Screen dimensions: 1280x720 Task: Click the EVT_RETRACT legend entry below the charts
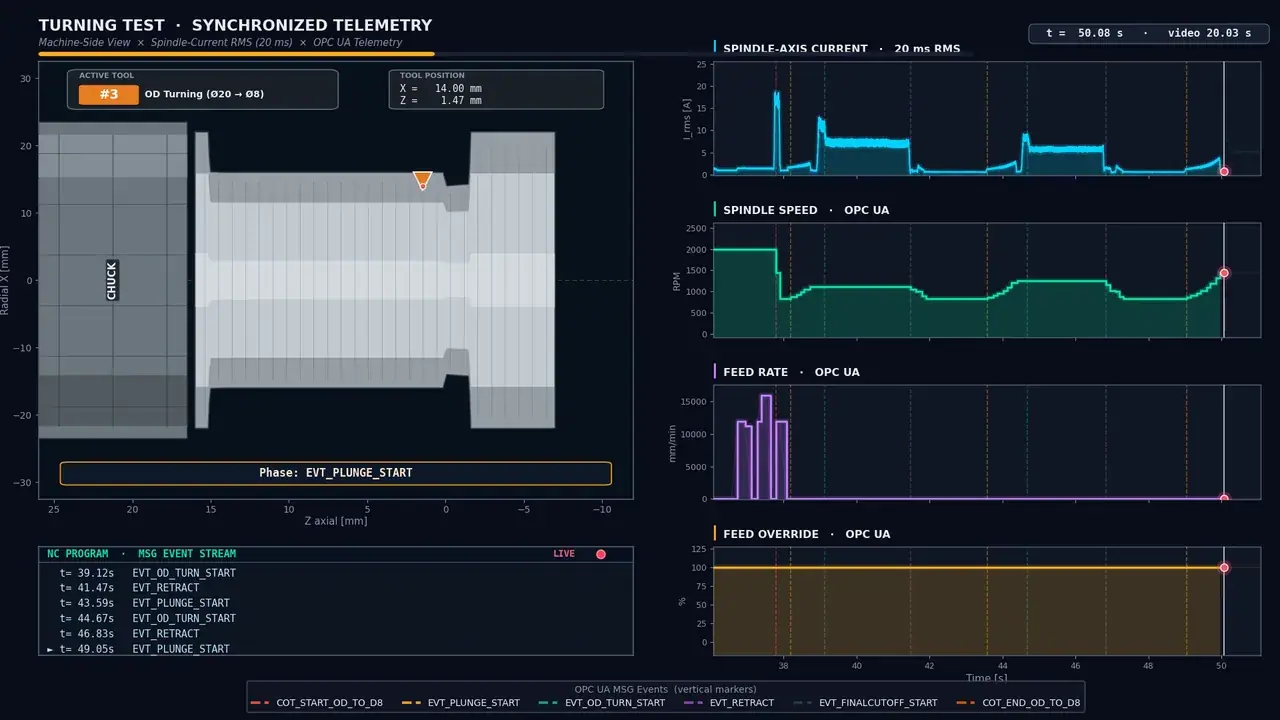click(728, 703)
